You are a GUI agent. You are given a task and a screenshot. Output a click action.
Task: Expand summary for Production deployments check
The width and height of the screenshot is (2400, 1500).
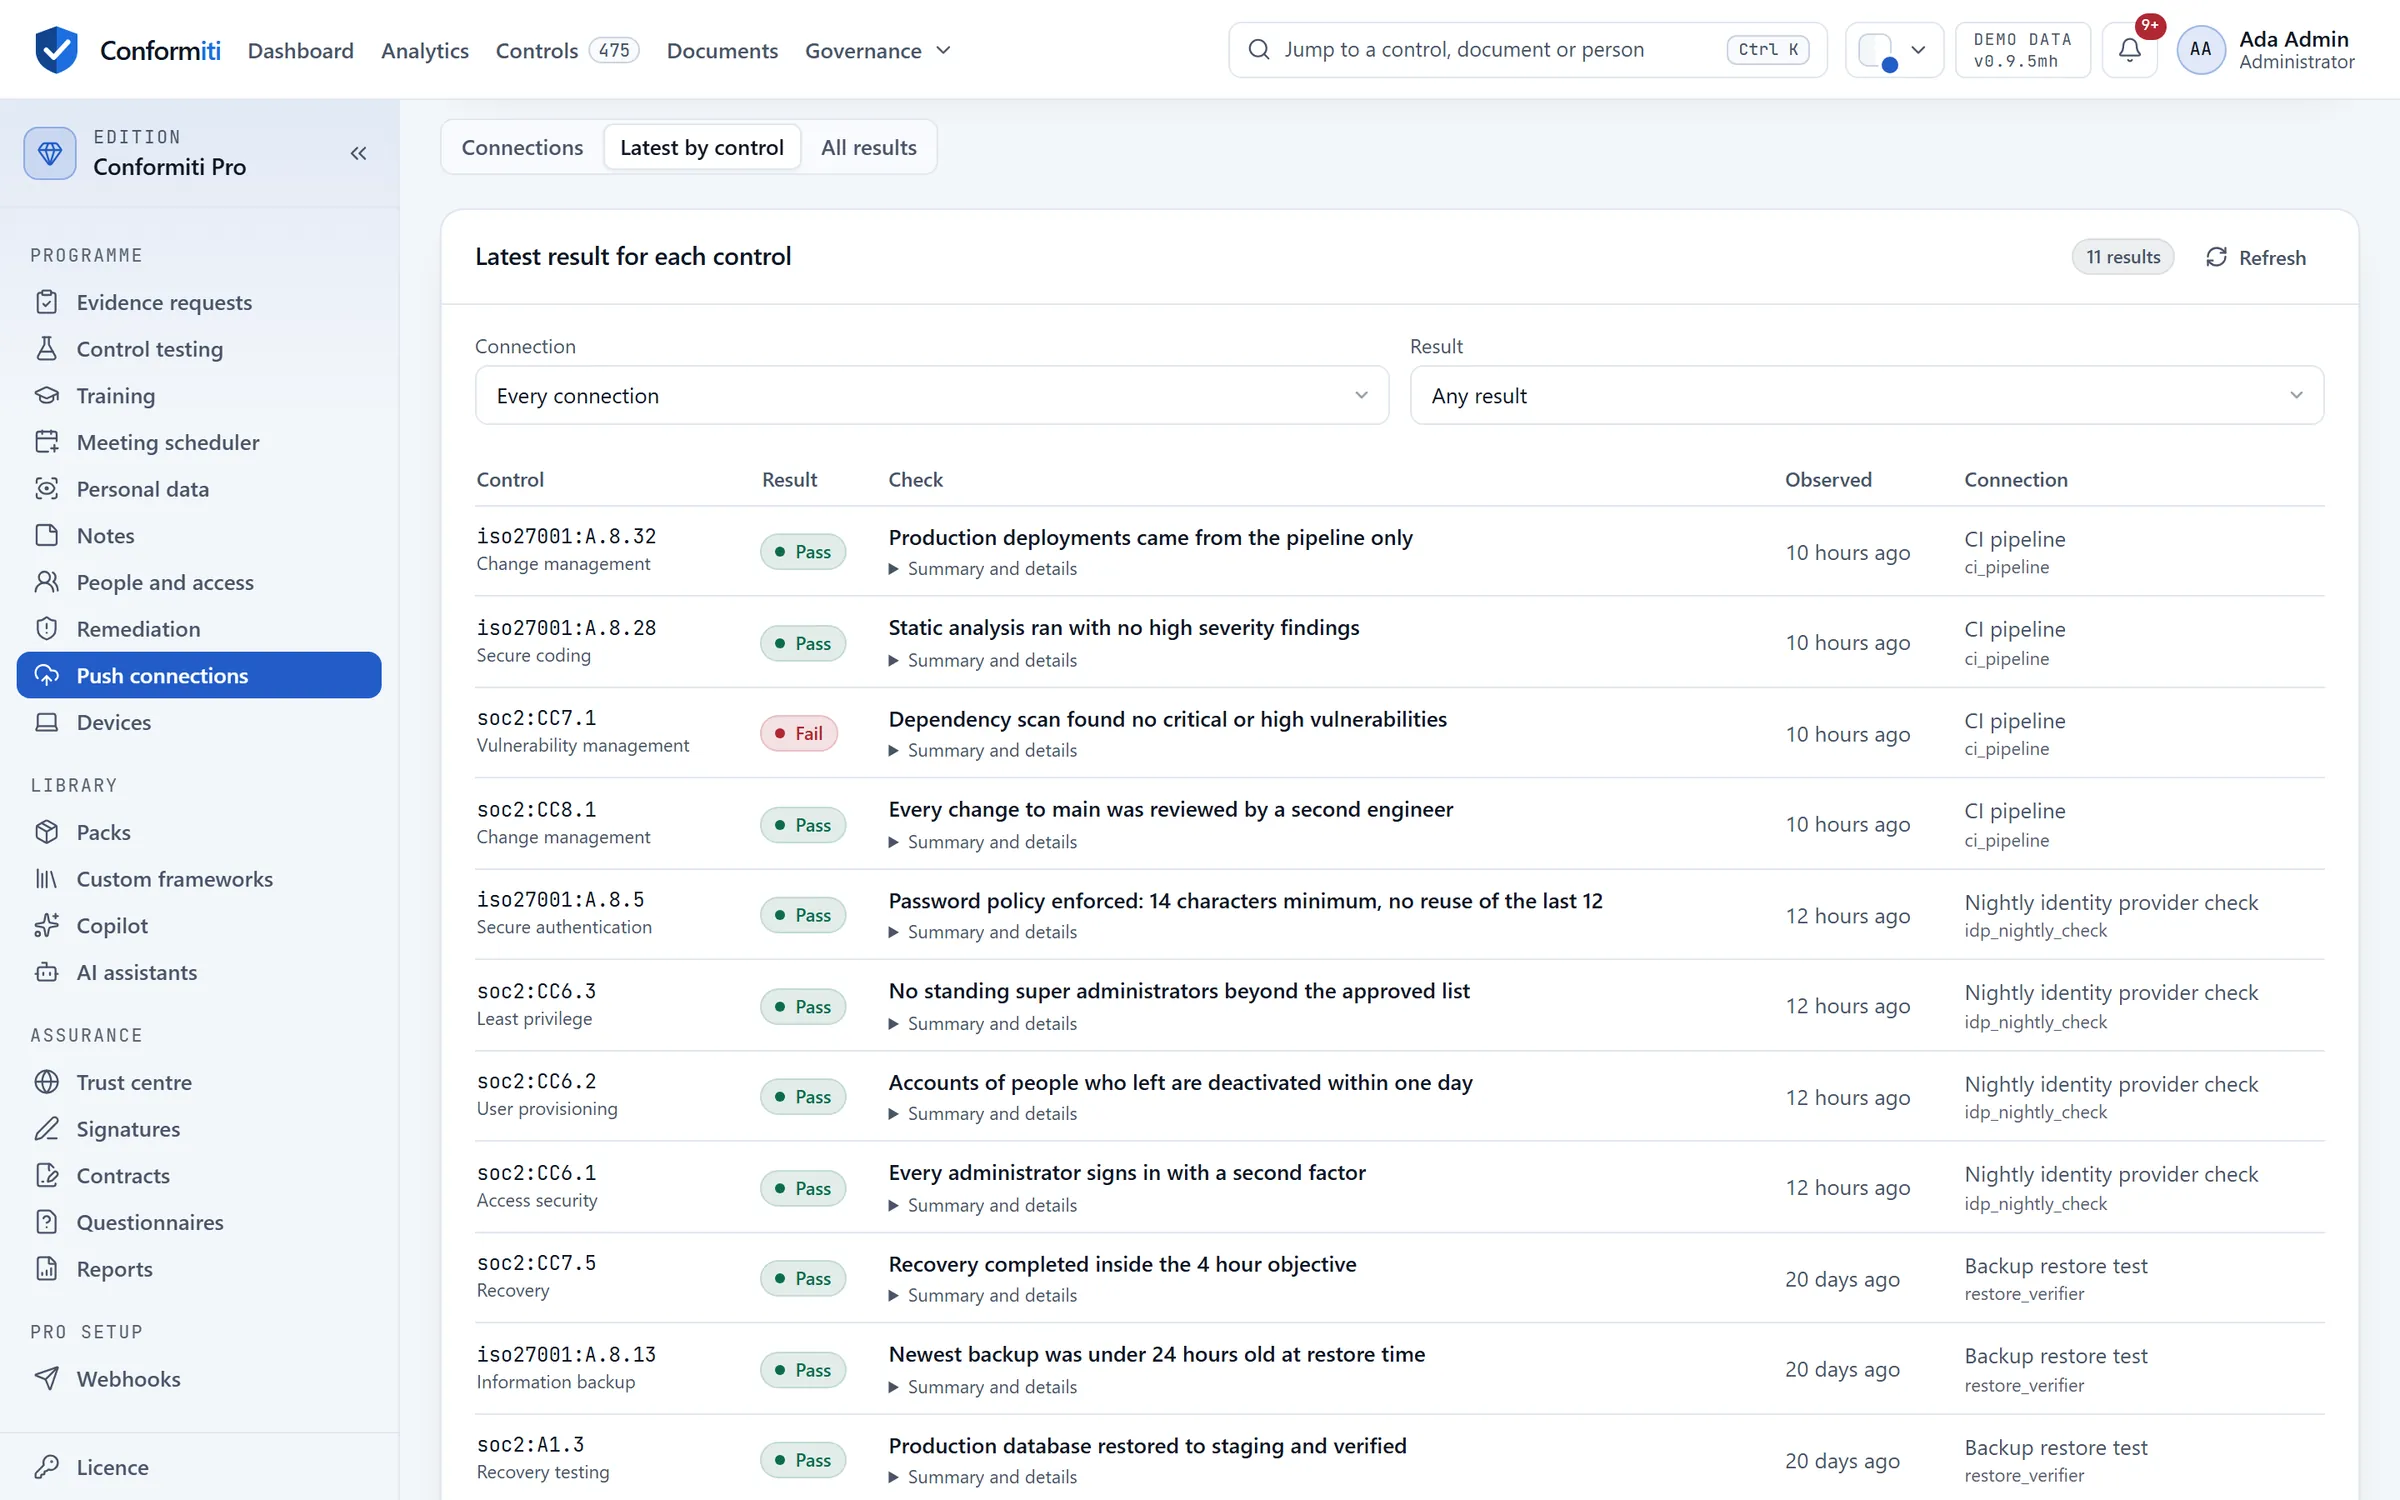pyautogui.click(x=983, y=569)
